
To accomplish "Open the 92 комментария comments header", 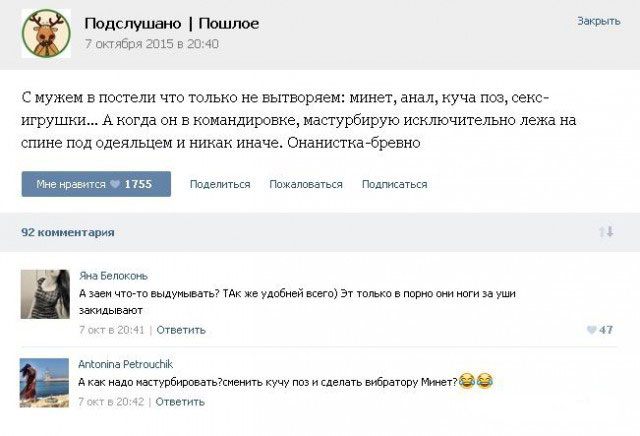I will [x=68, y=232].
